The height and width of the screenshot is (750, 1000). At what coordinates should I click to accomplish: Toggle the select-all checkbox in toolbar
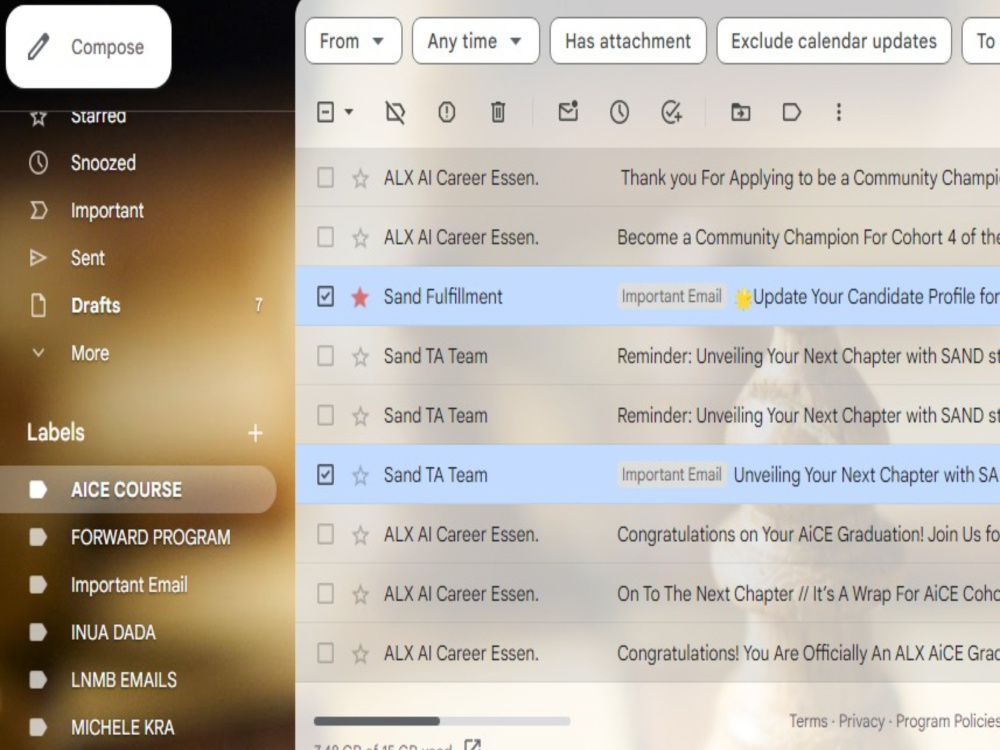[x=325, y=113]
